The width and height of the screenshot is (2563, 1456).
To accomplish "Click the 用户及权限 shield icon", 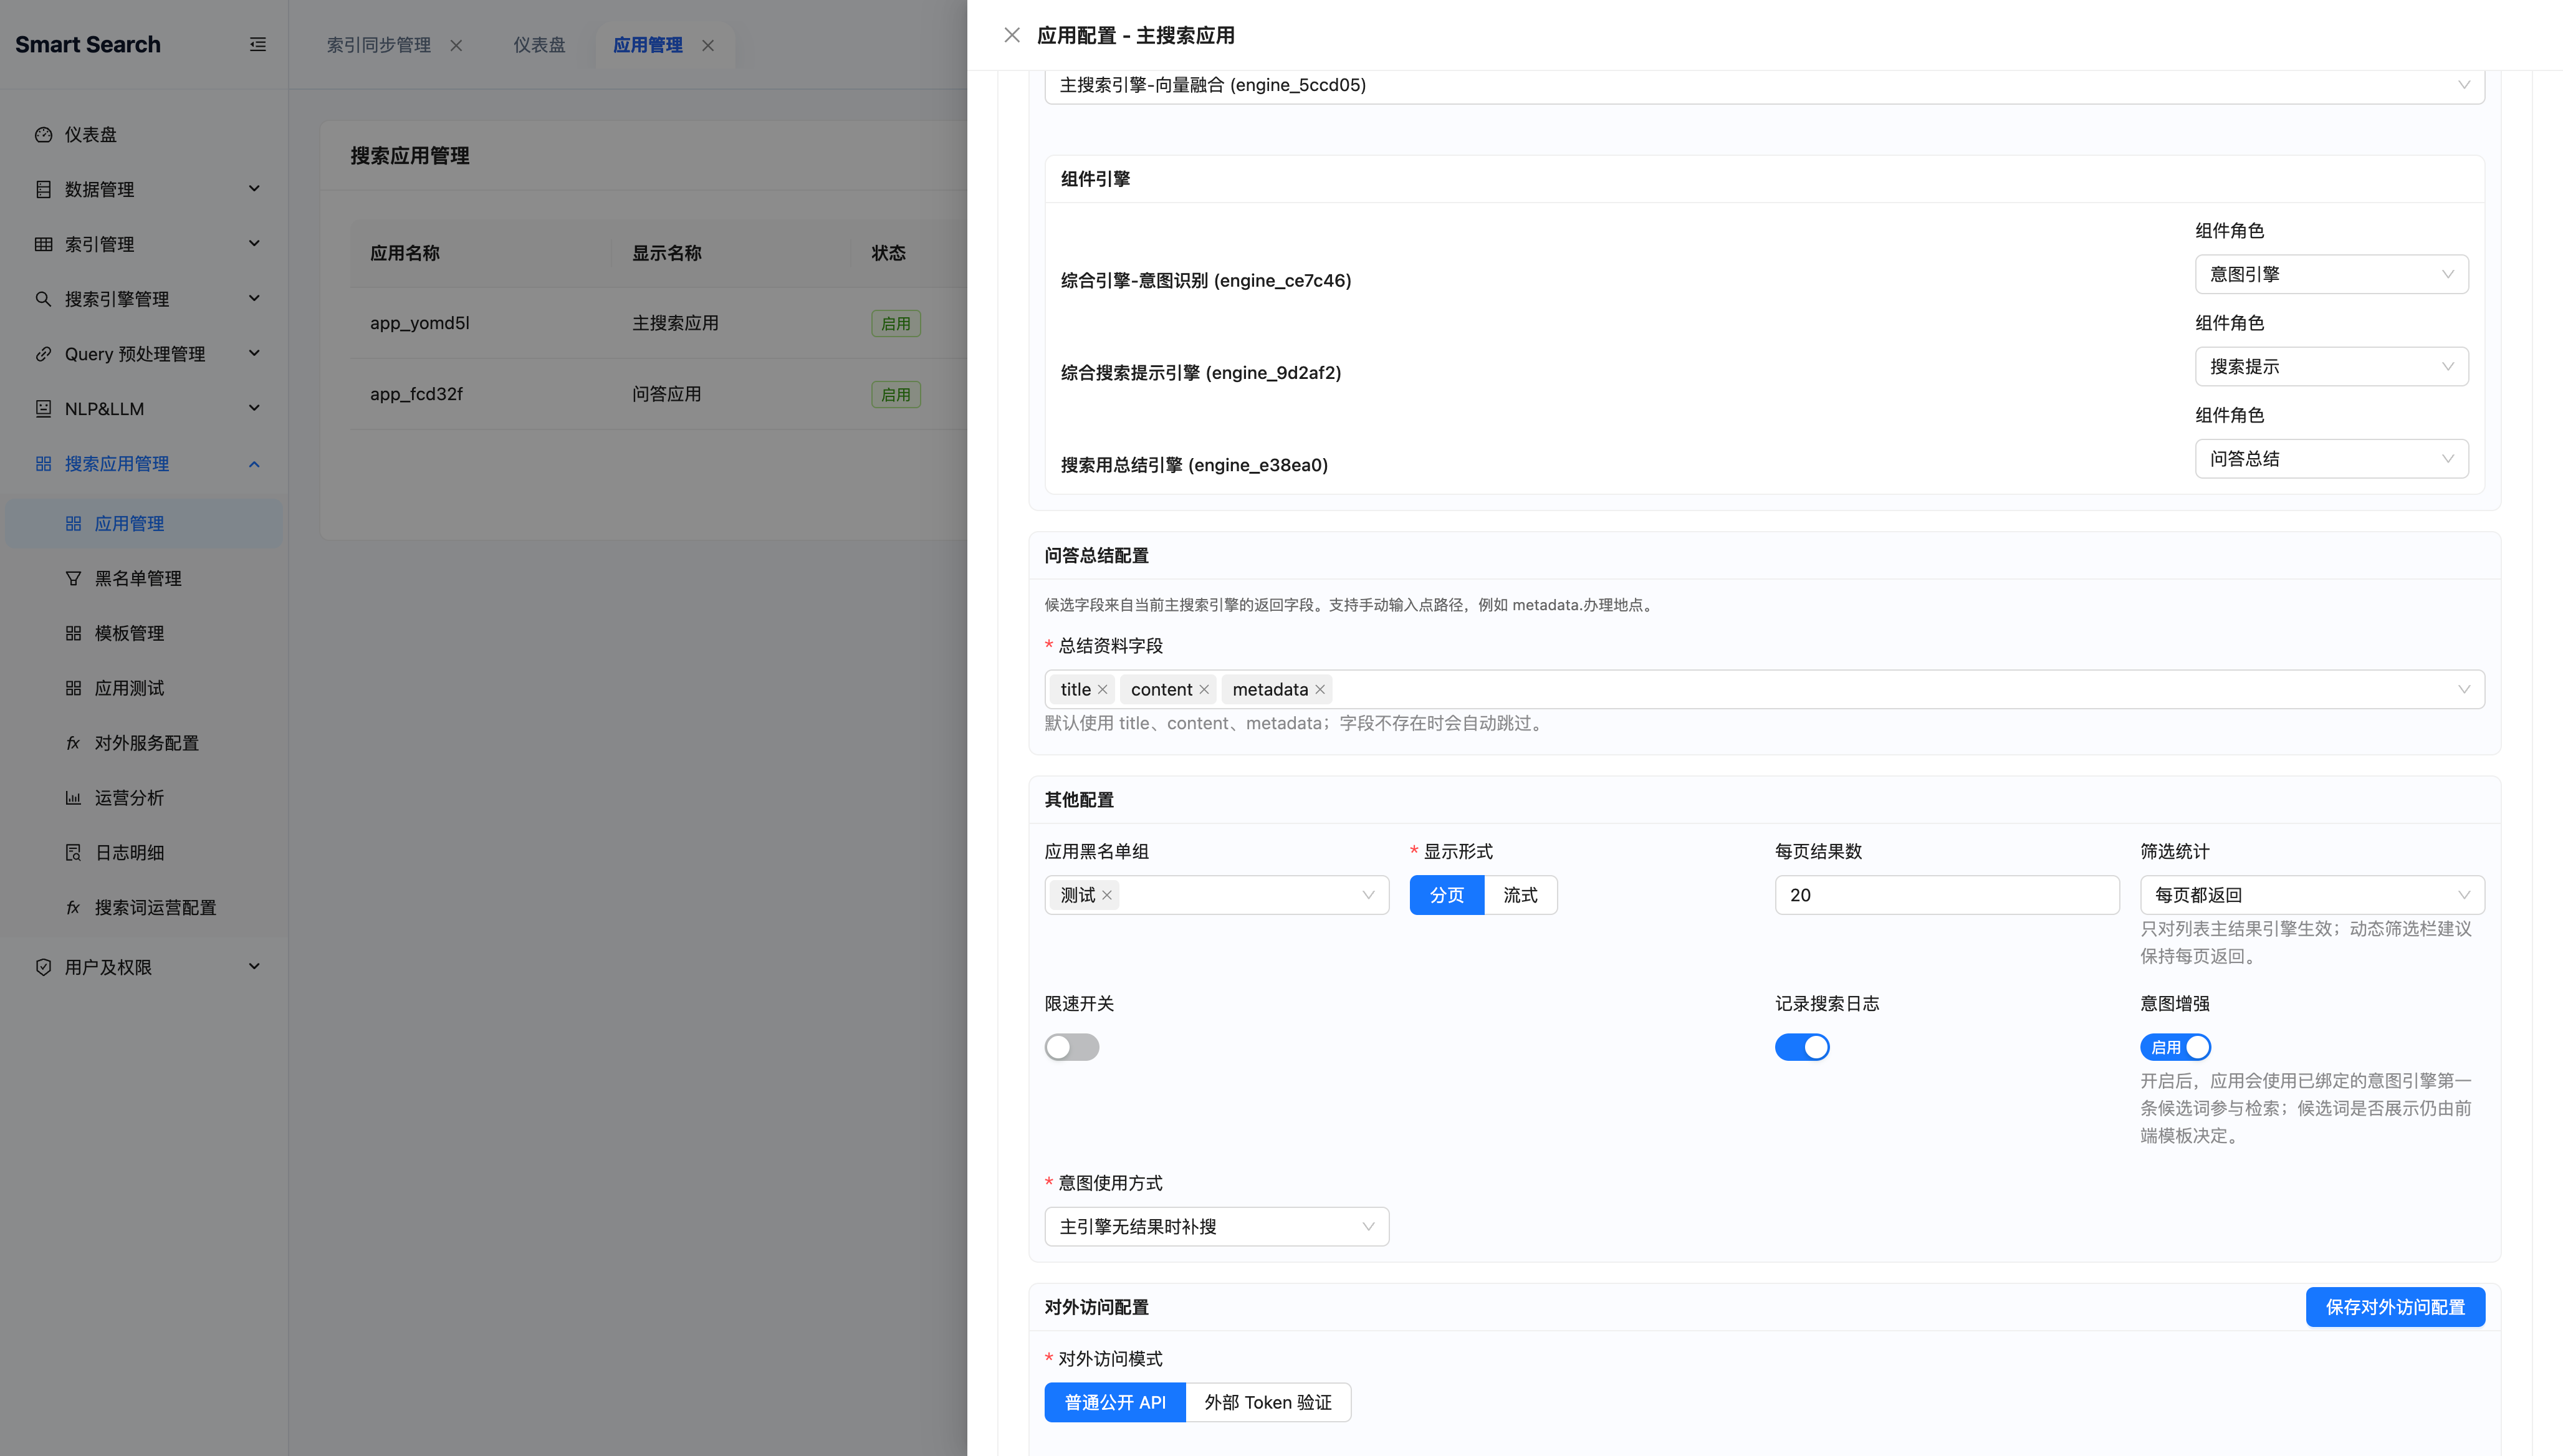I will (x=43, y=967).
